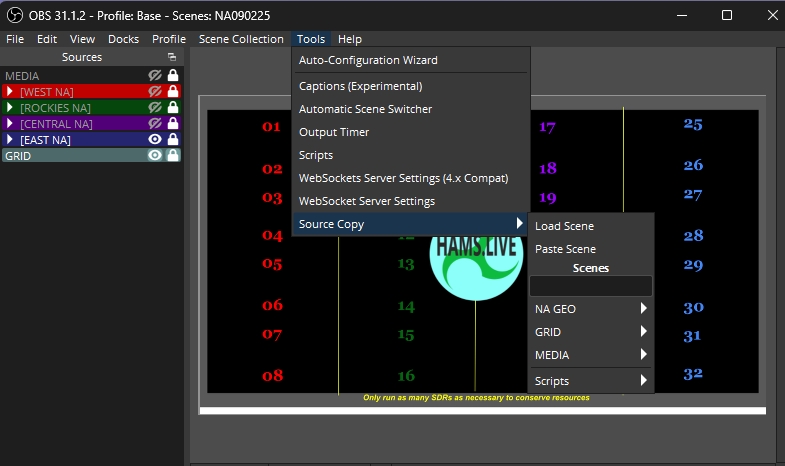Pop out the Sources dock panel

(172, 57)
